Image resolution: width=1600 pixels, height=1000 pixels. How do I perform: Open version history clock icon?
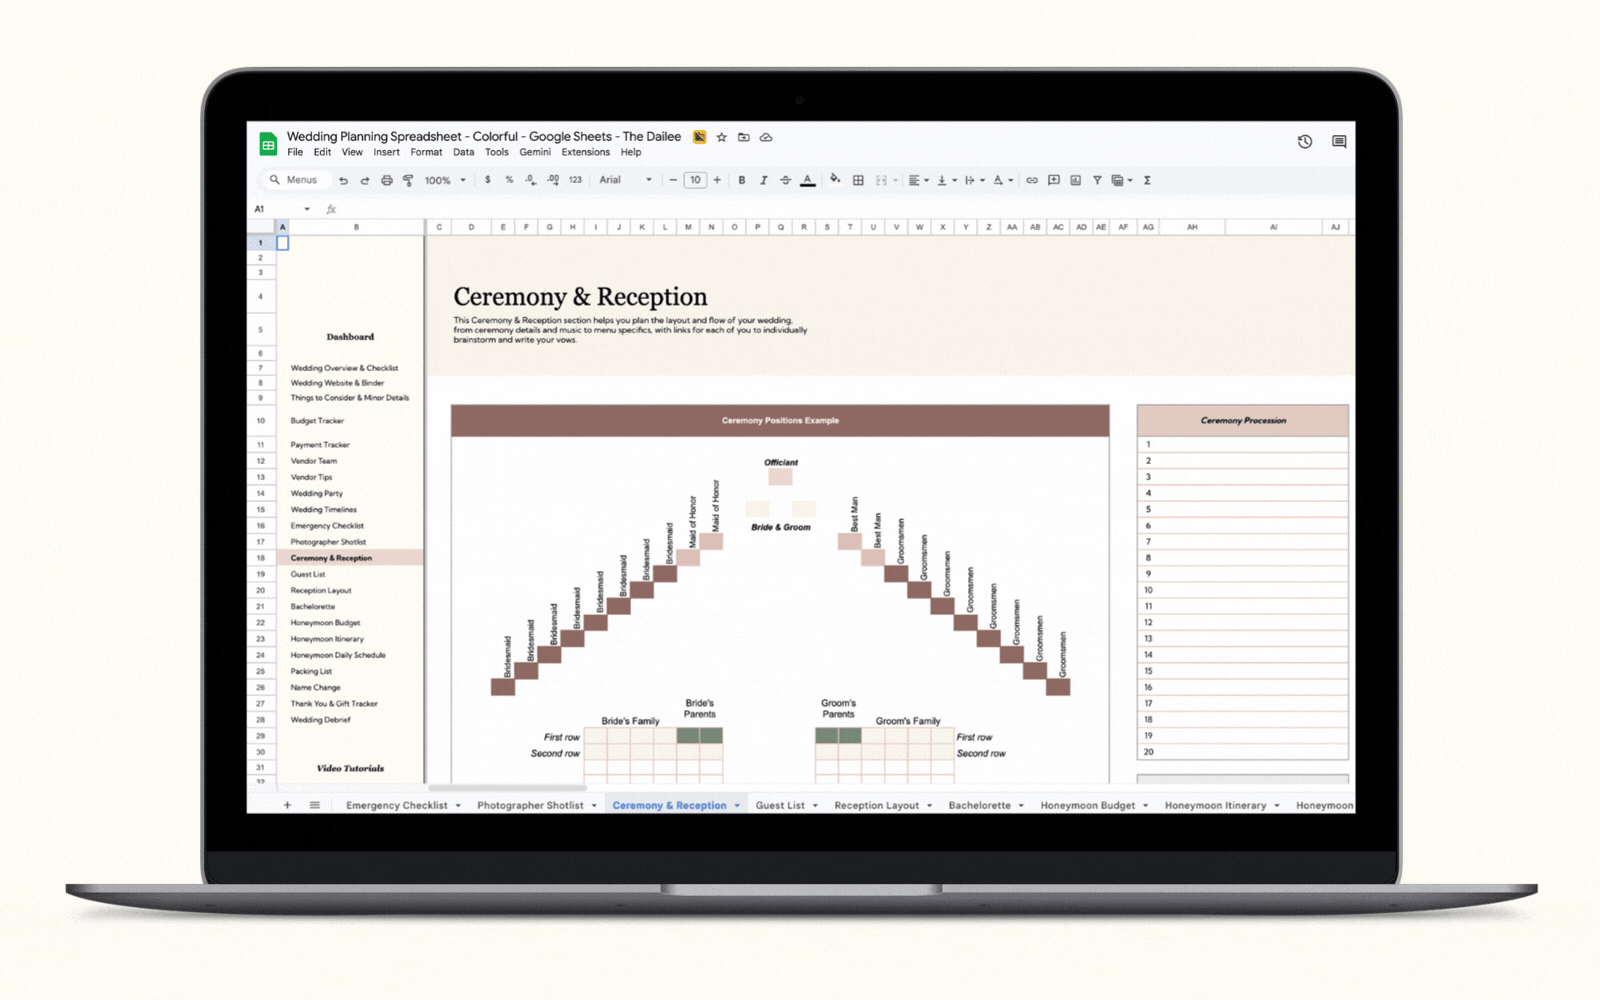(x=1305, y=142)
